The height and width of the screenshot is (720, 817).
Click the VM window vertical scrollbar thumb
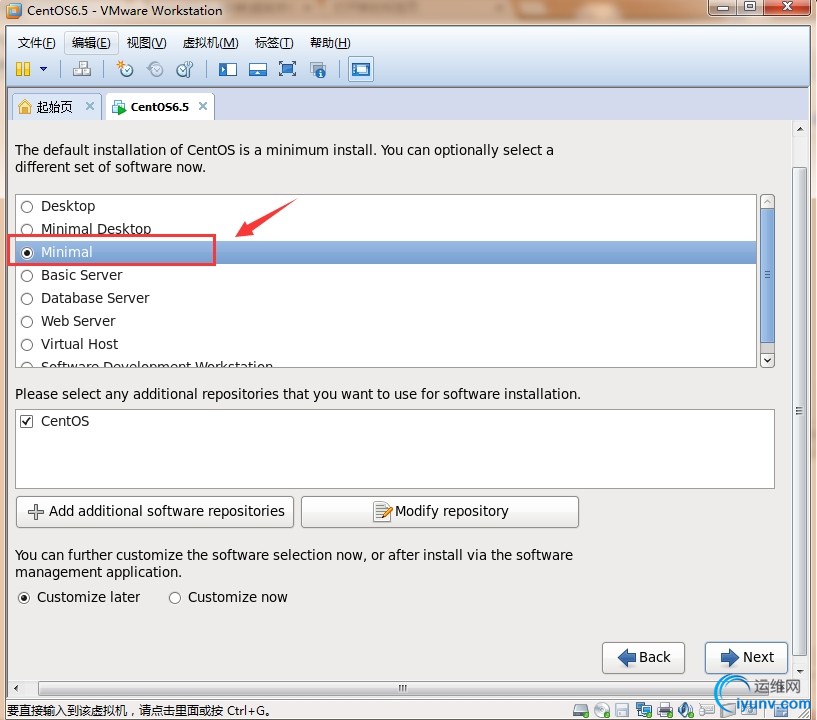[799, 410]
